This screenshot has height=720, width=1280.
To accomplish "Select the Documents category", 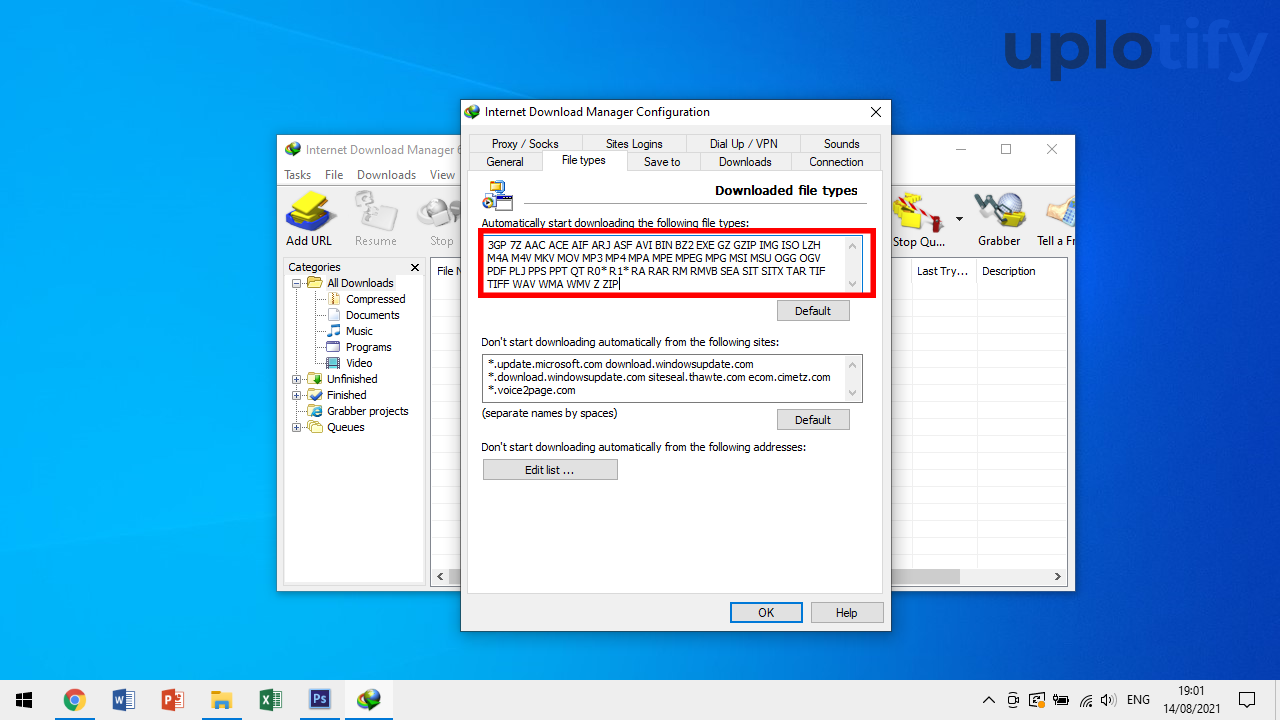I will [x=372, y=315].
